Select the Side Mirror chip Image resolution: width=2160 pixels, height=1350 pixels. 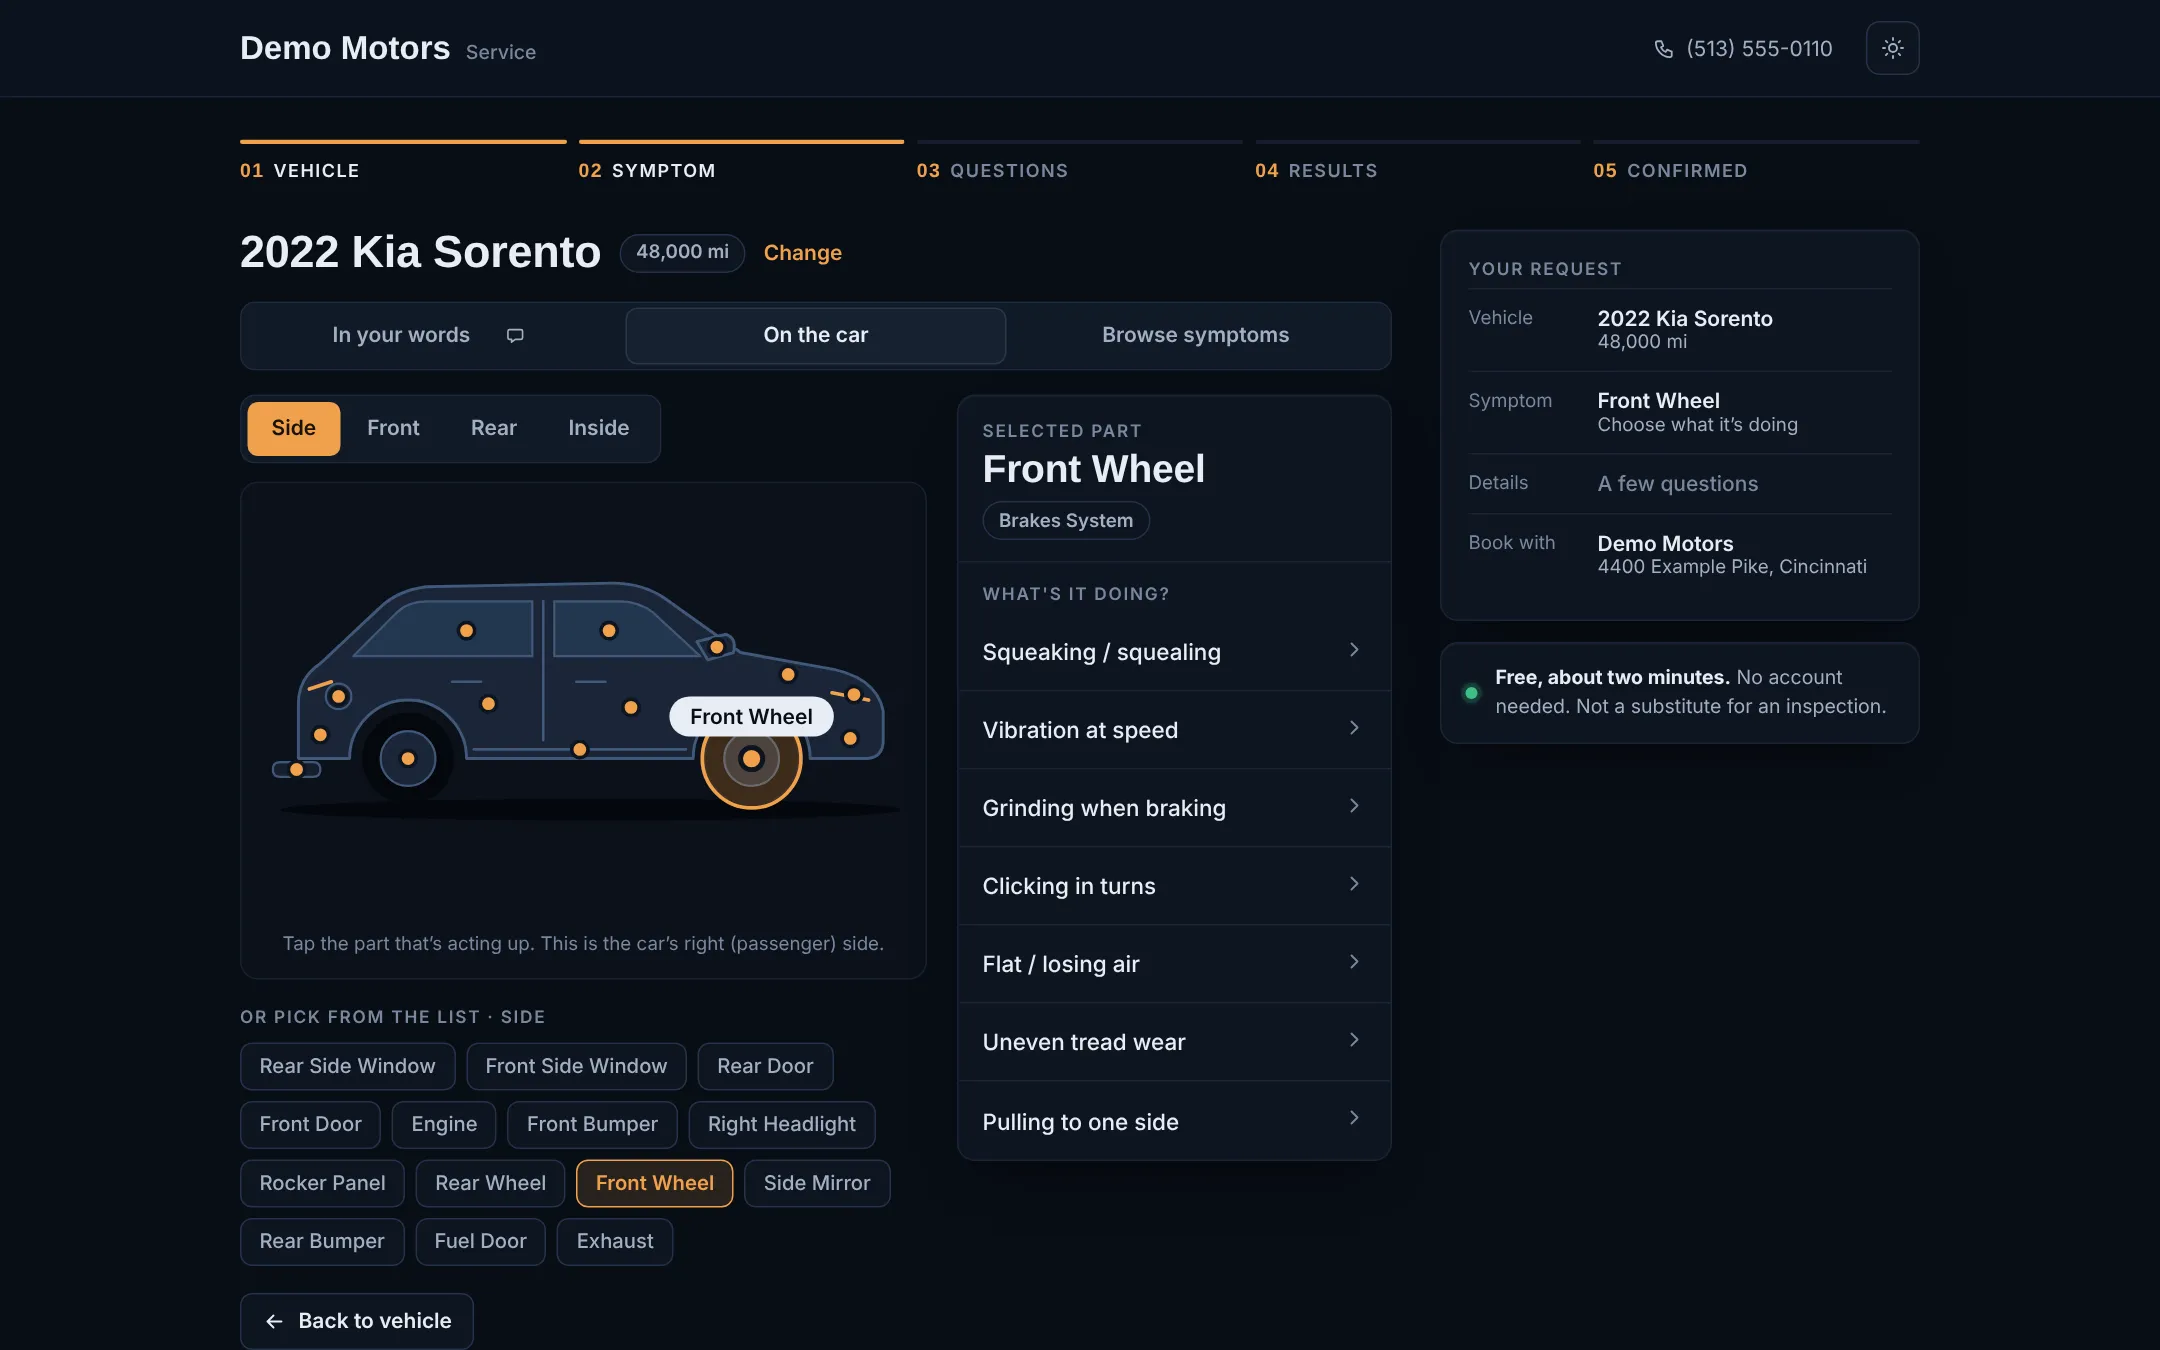817,1183
